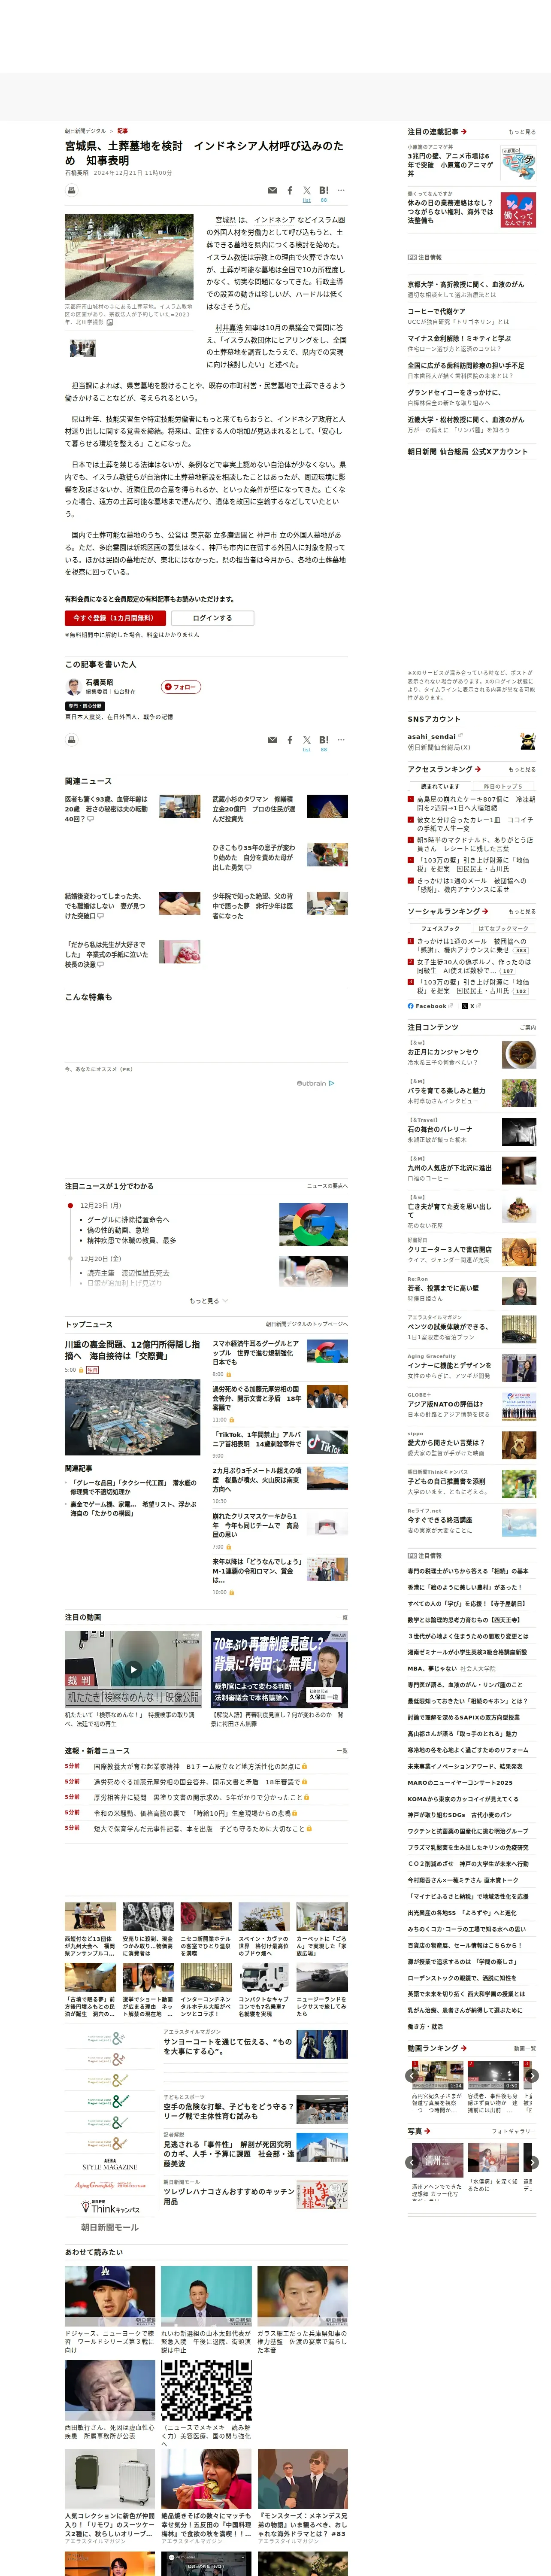This screenshot has width=551, height=2576.
Task: Share article on X via top icon
Action: pyautogui.click(x=307, y=190)
